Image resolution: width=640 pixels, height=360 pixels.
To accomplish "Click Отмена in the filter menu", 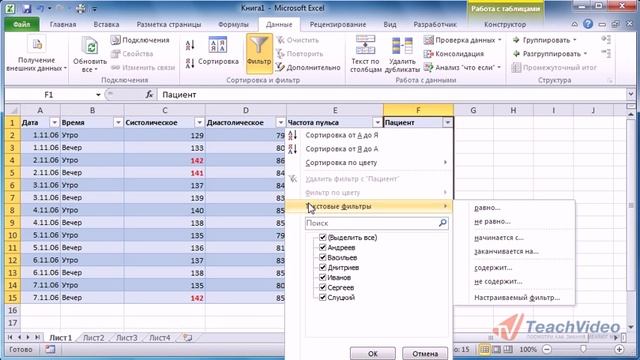I will 425,353.
